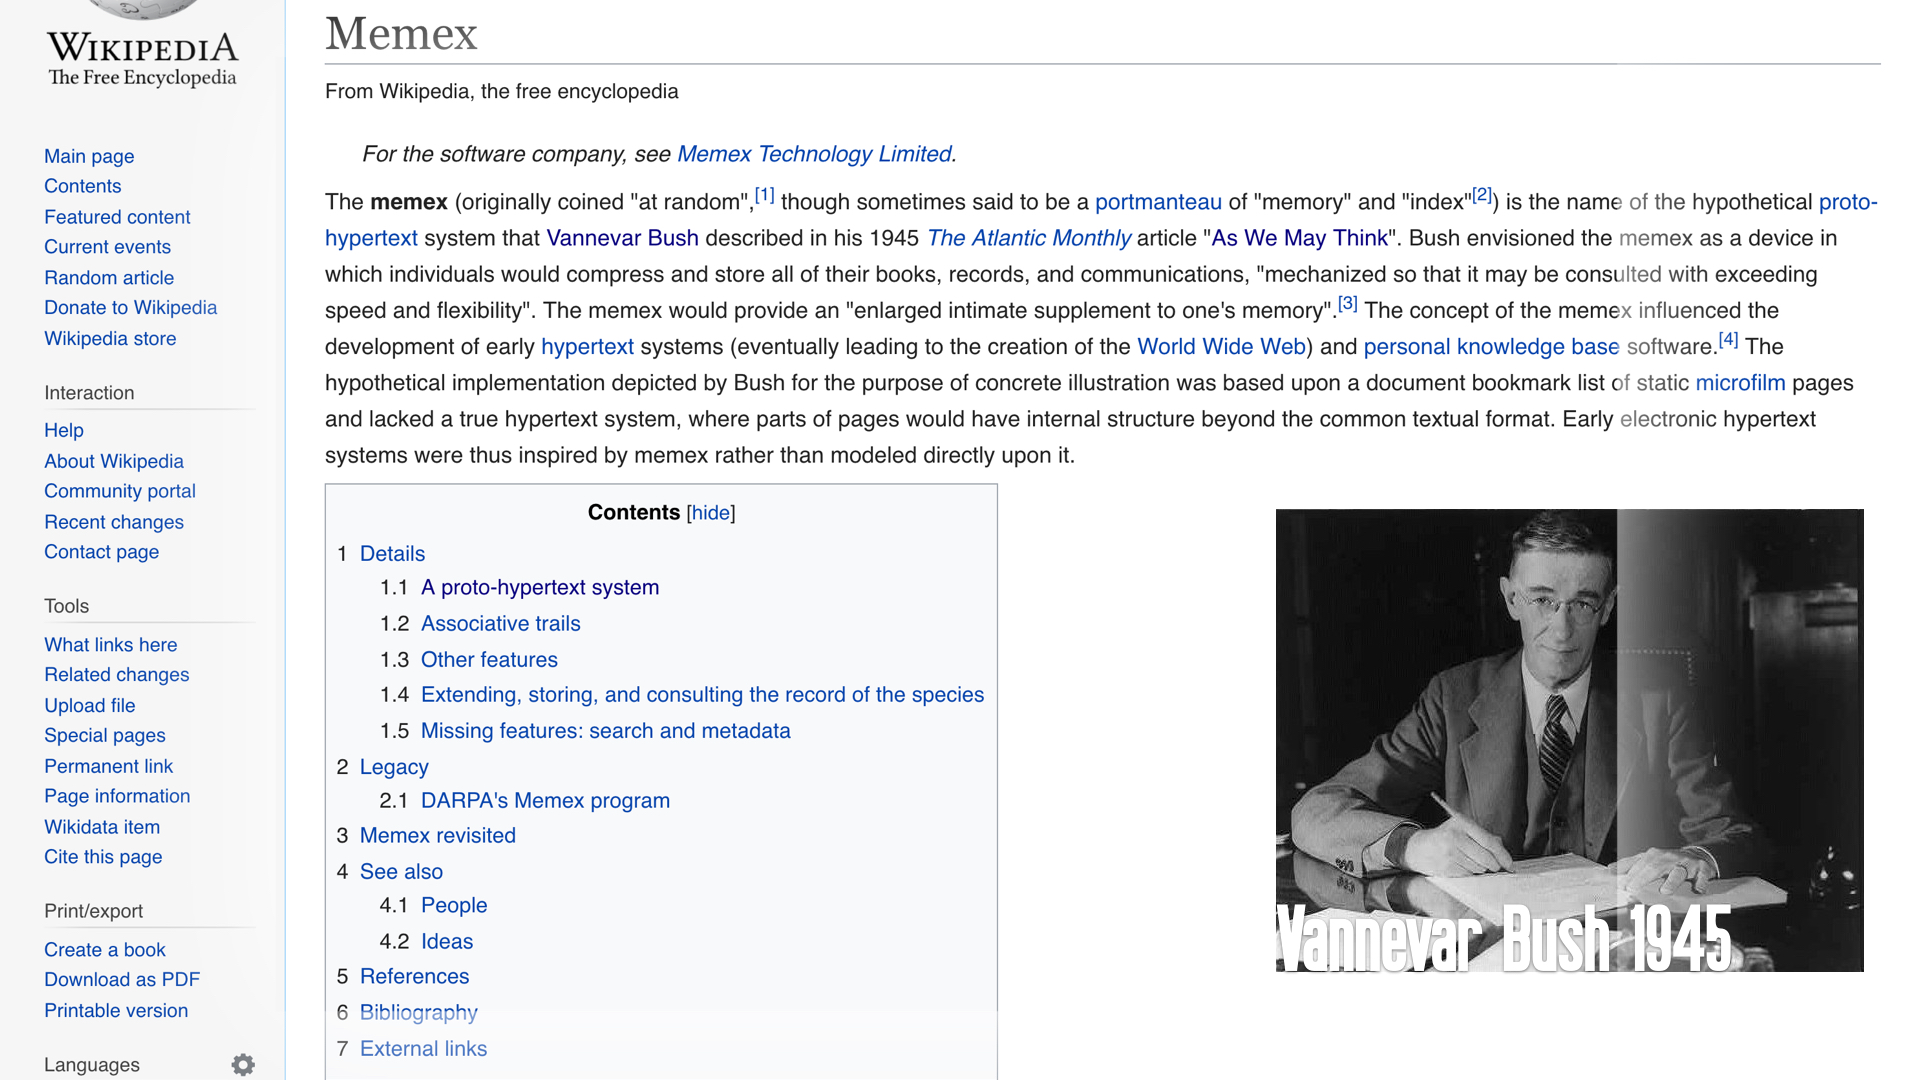This screenshot has width=1920, height=1080.
Task: Click Cite this page
Action: pos(103,857)
